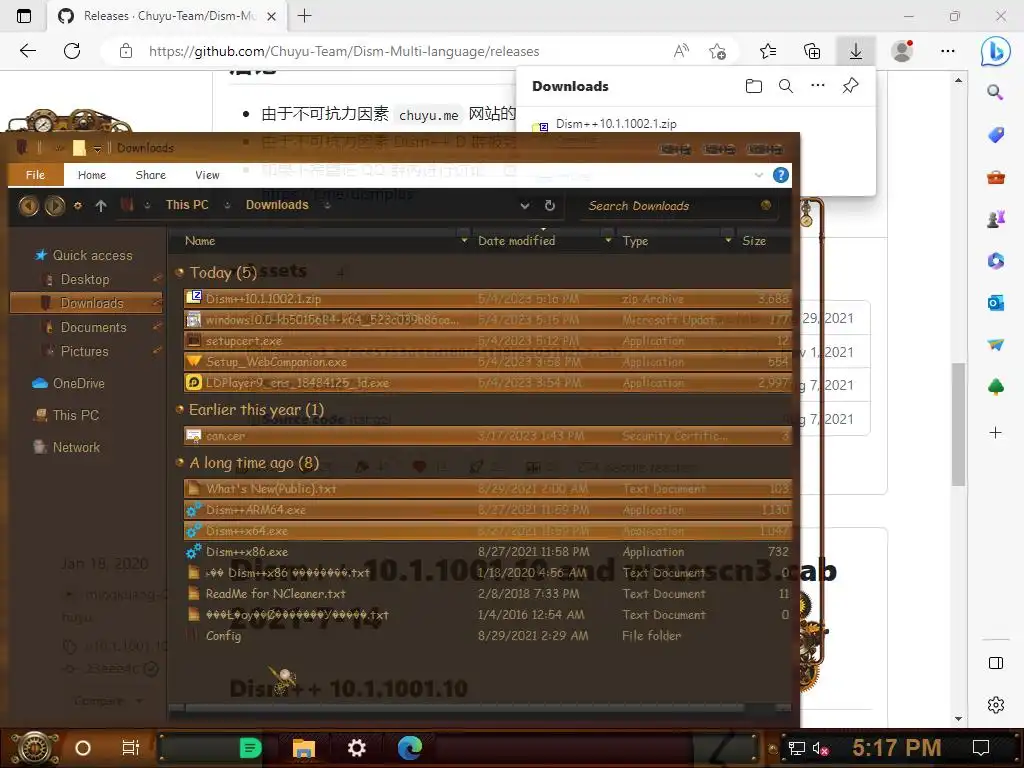The width and height of the screenshot is (1024, 768).
Task: Open Edge sidebar shopping tag icon
Action: point(995,135)
